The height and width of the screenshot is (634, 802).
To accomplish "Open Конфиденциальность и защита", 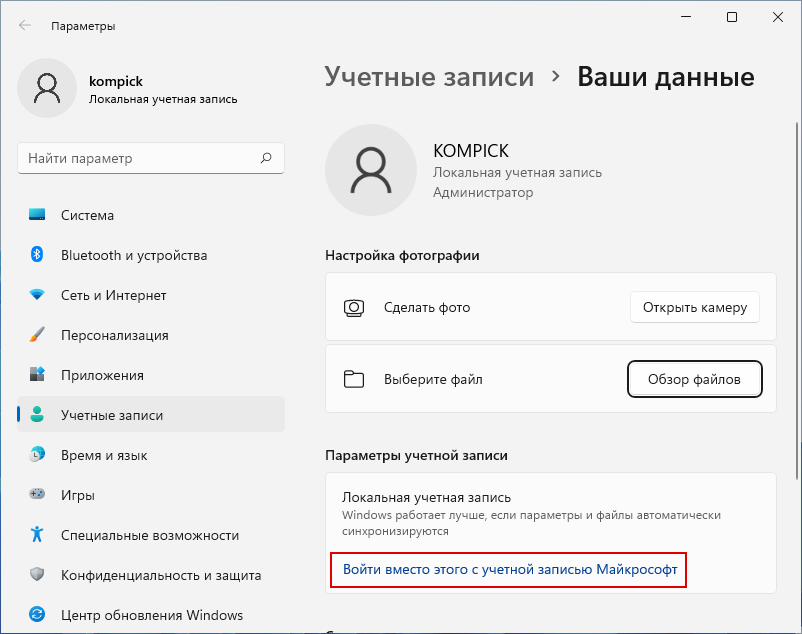I will (x=151, y=575).
